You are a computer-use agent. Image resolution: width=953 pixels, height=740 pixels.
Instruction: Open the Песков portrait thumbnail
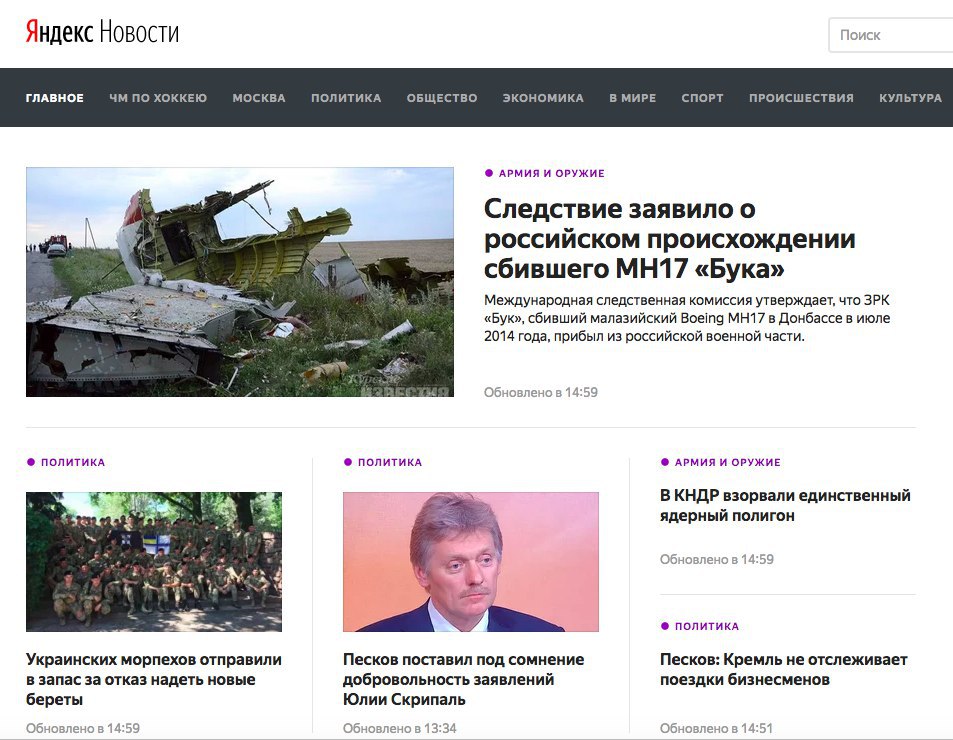point(470,562)
